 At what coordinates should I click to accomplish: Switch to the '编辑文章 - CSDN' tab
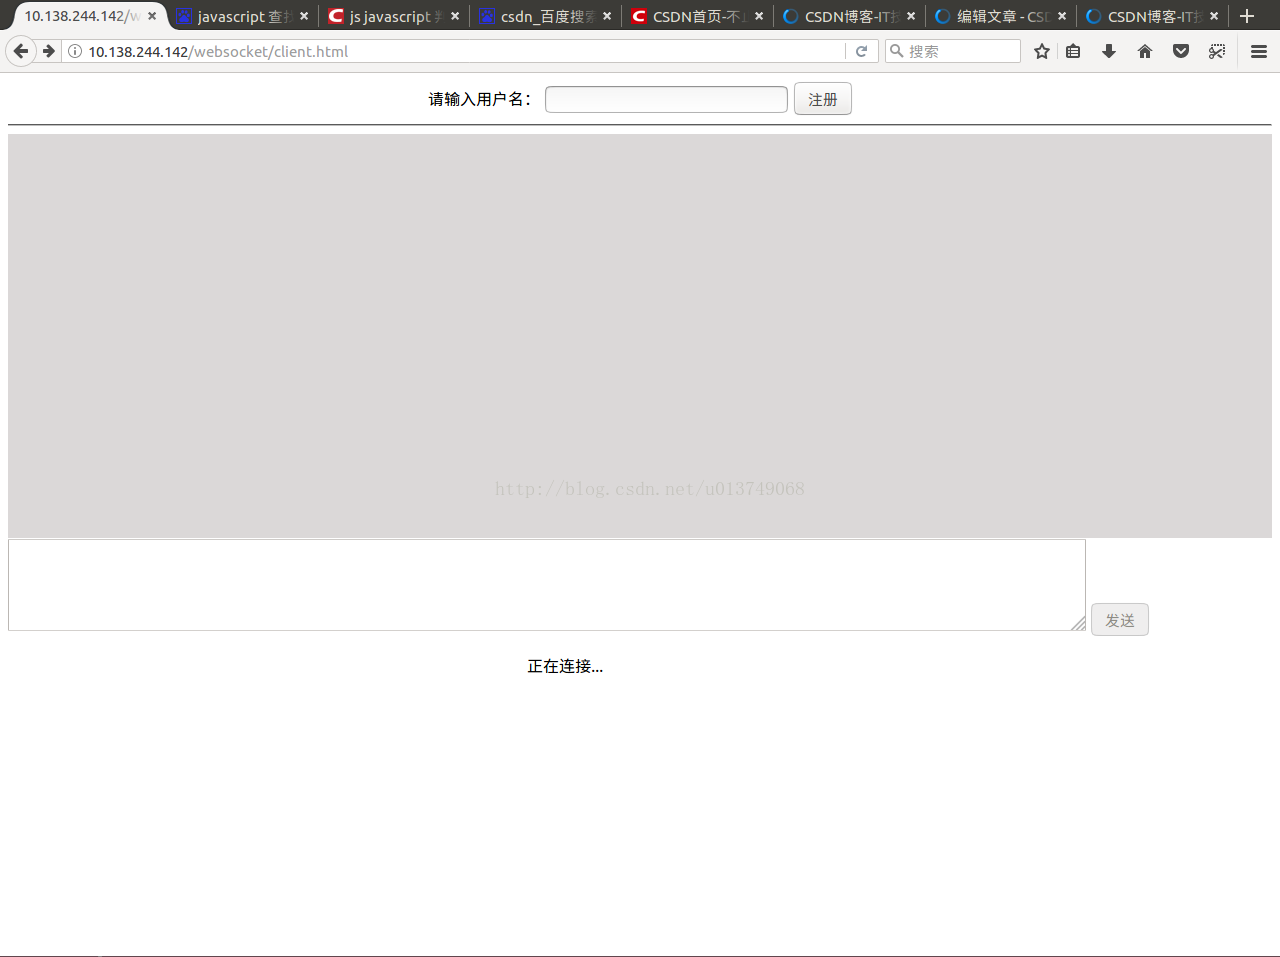1001,16
